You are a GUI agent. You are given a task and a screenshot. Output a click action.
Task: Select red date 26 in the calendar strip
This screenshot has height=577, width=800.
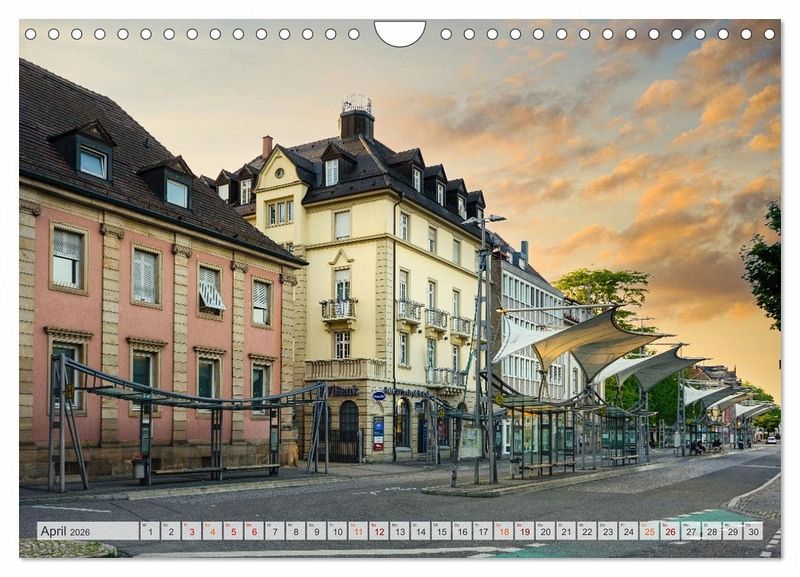click(670, 531)
